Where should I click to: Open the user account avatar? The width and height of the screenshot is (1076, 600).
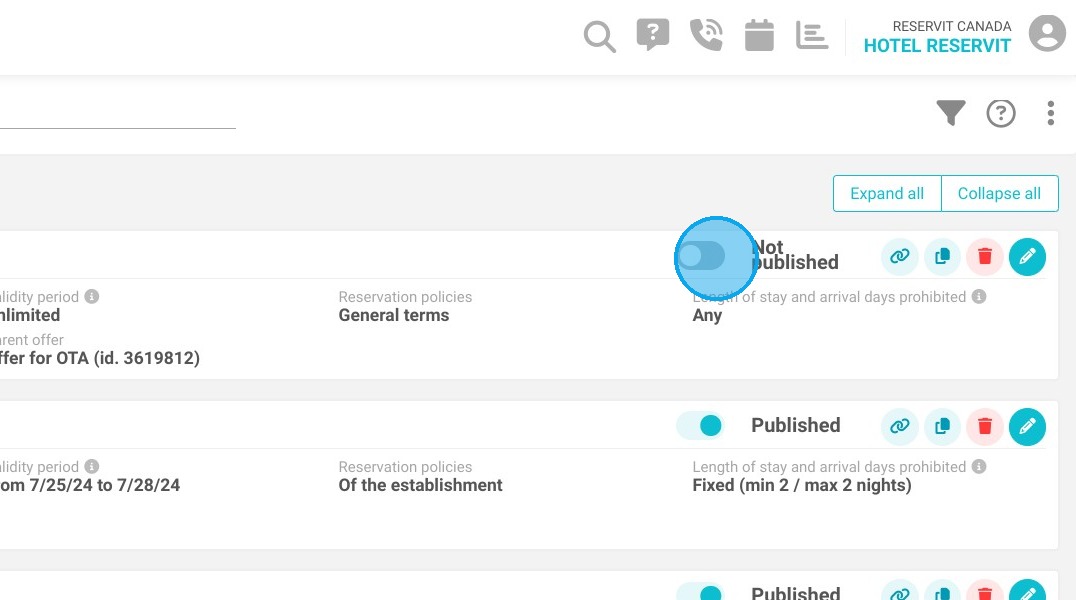1047,33
